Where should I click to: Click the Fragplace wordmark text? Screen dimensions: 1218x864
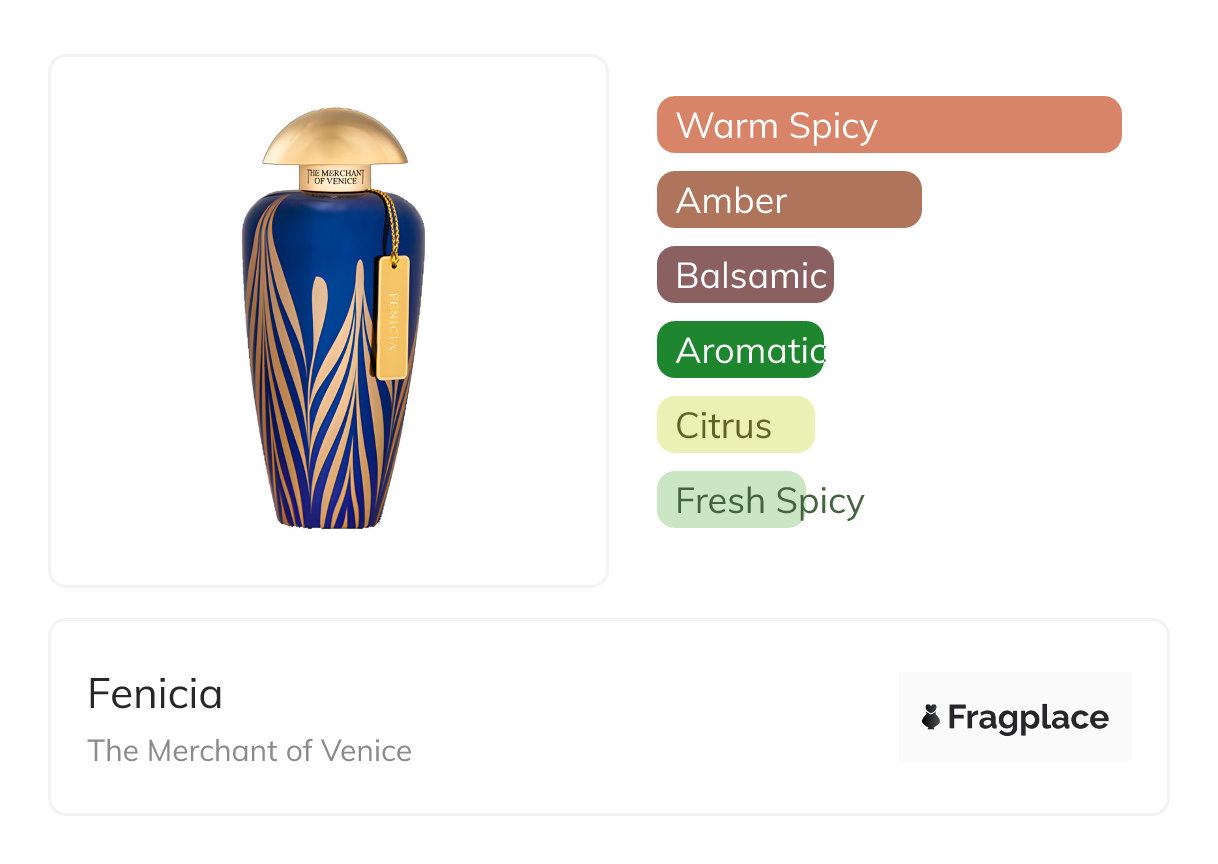coord(1028,717)
